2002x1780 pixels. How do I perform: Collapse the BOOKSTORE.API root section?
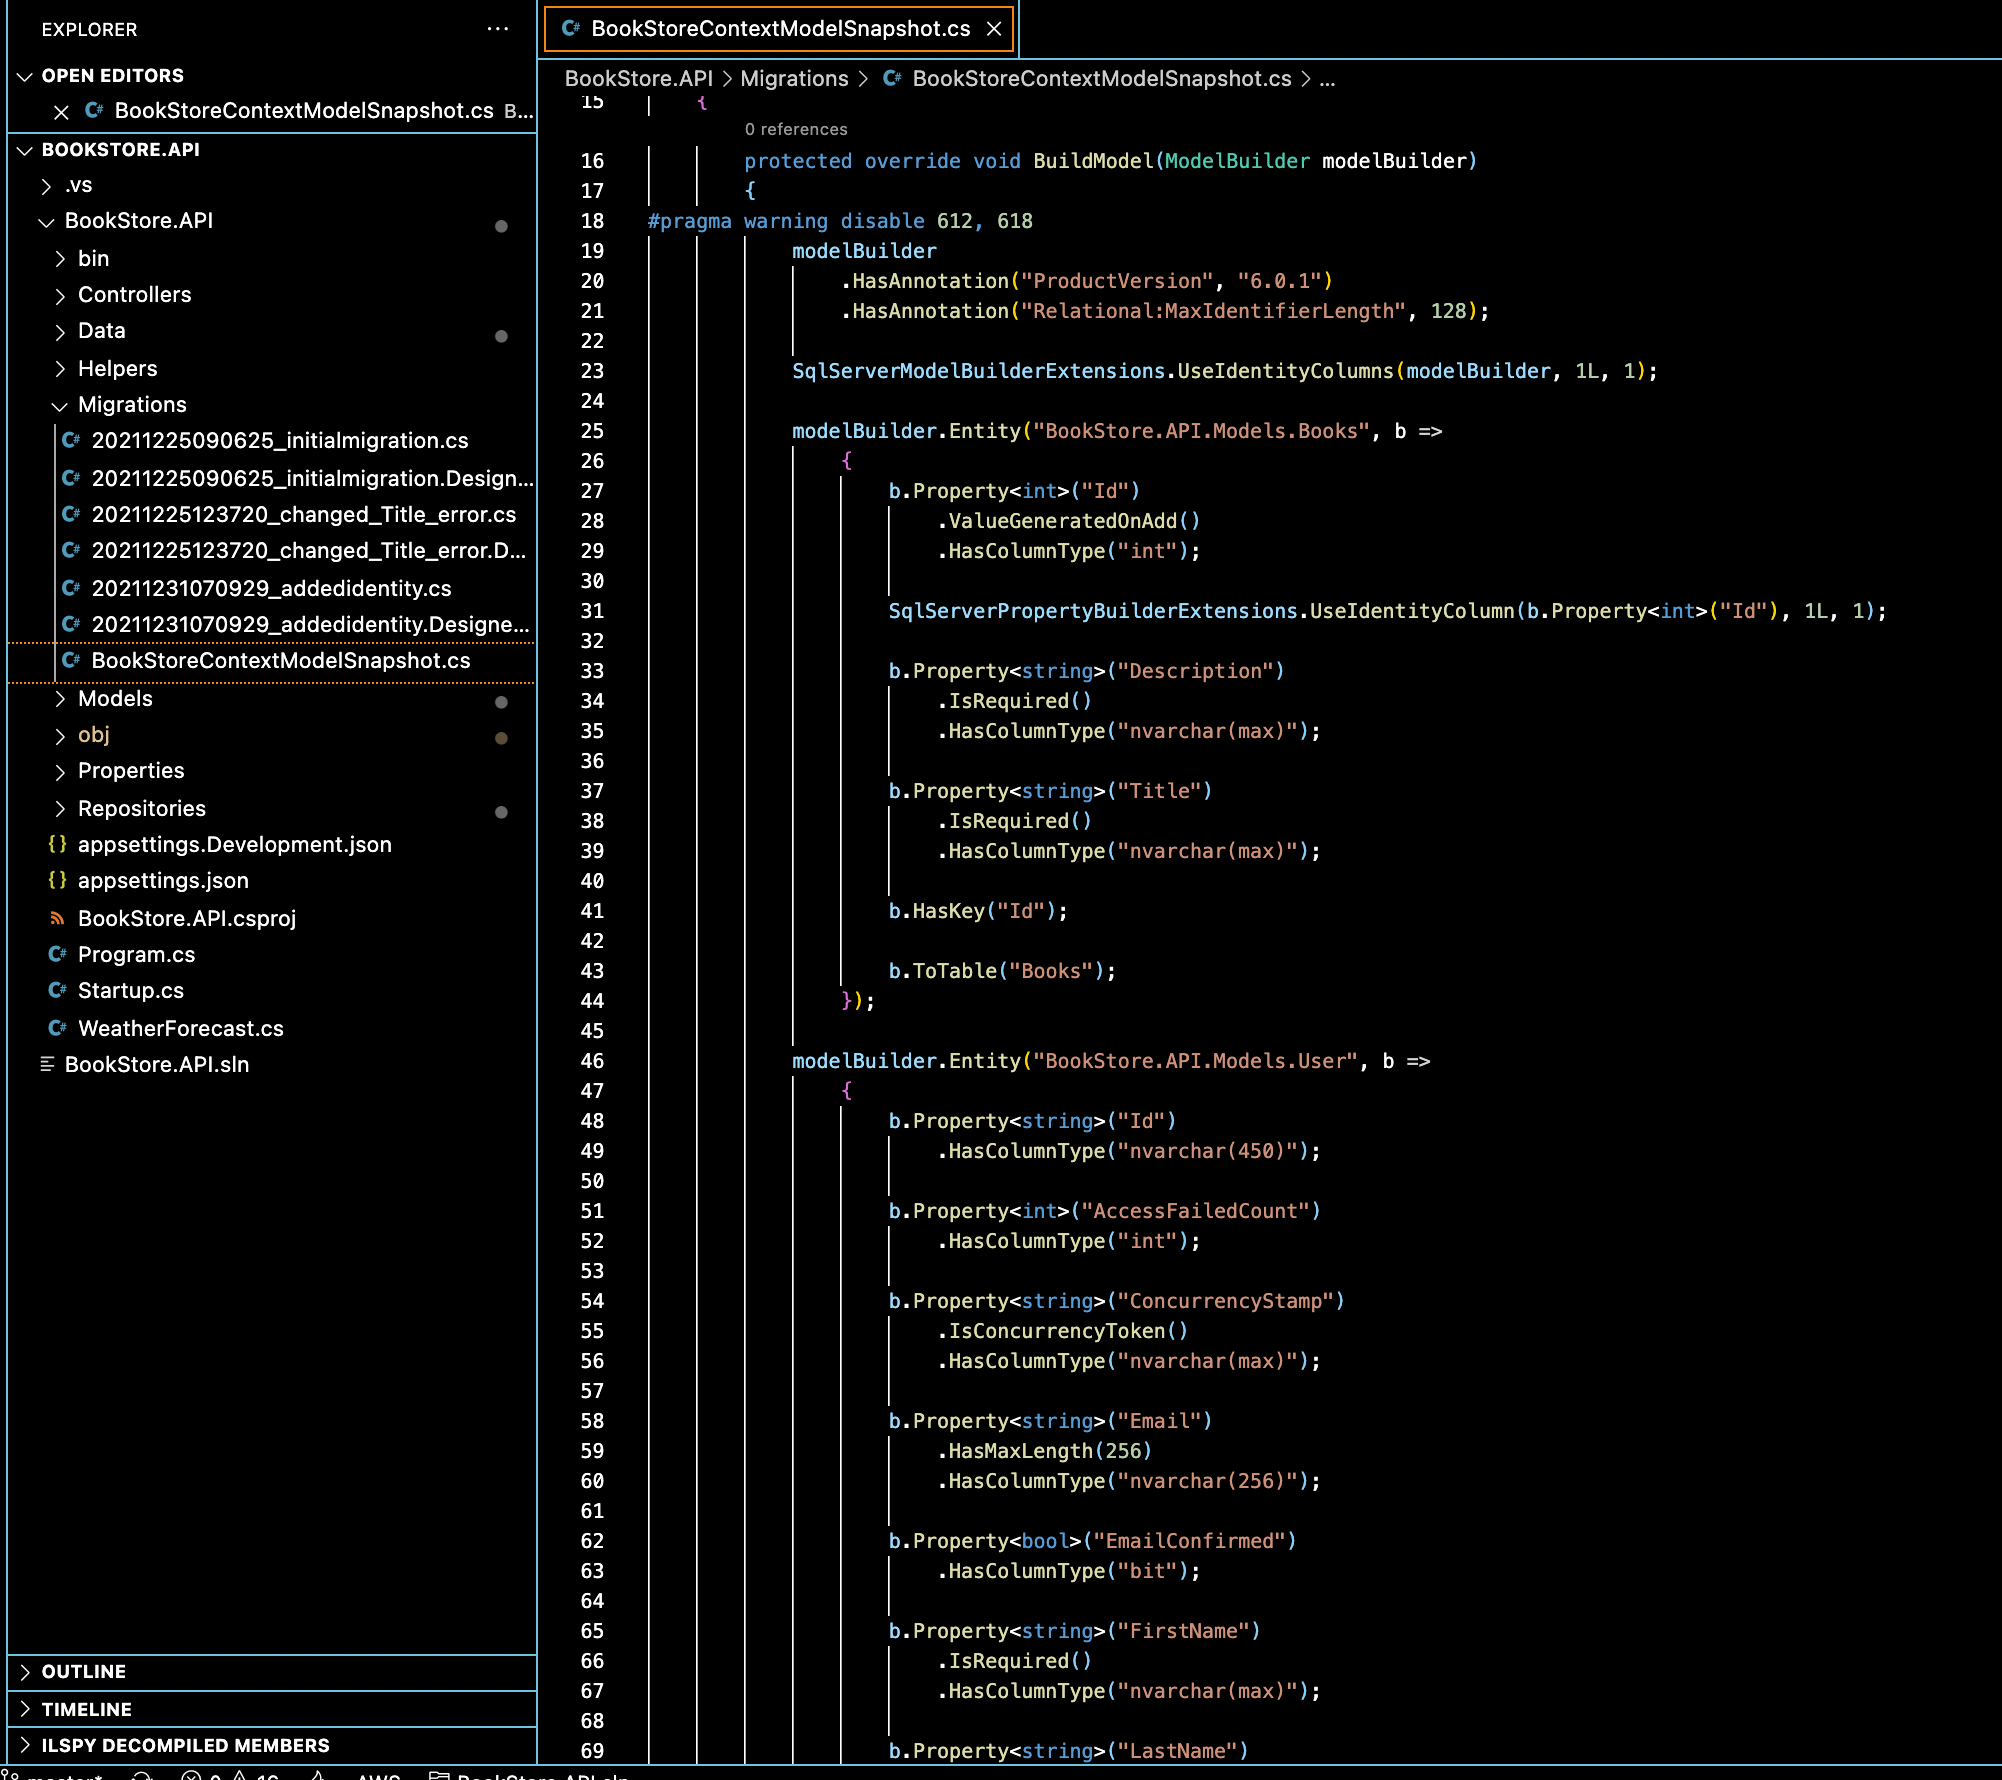click(x=25, y=150)
